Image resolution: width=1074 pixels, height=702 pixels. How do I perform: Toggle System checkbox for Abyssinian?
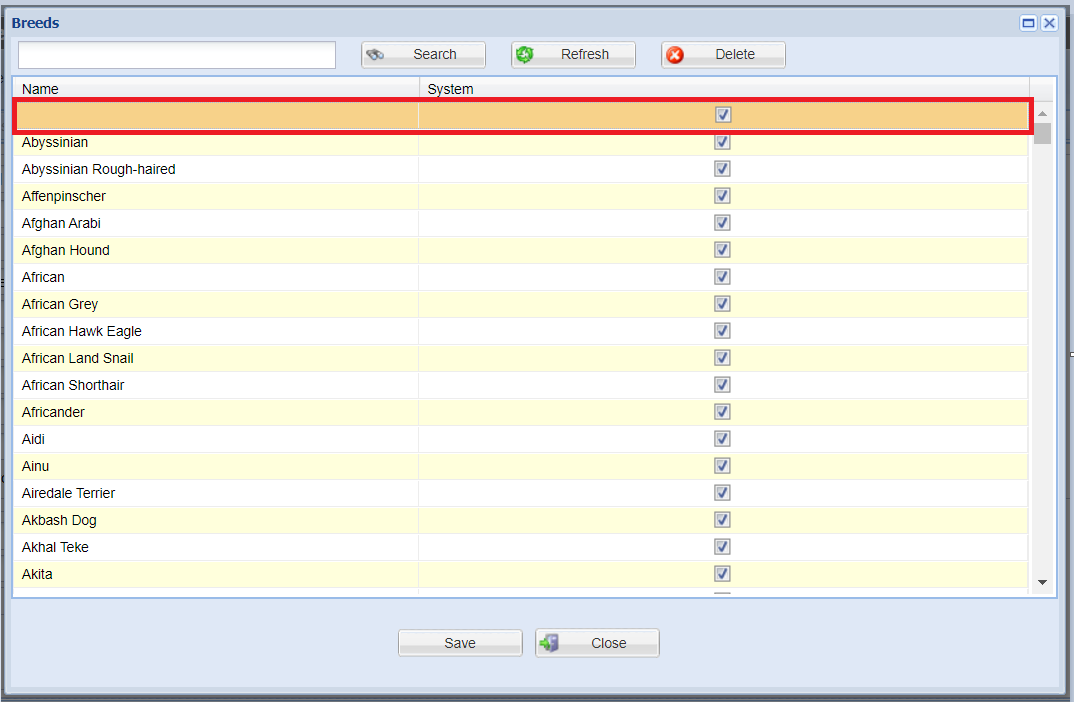(x=722, y=142)
